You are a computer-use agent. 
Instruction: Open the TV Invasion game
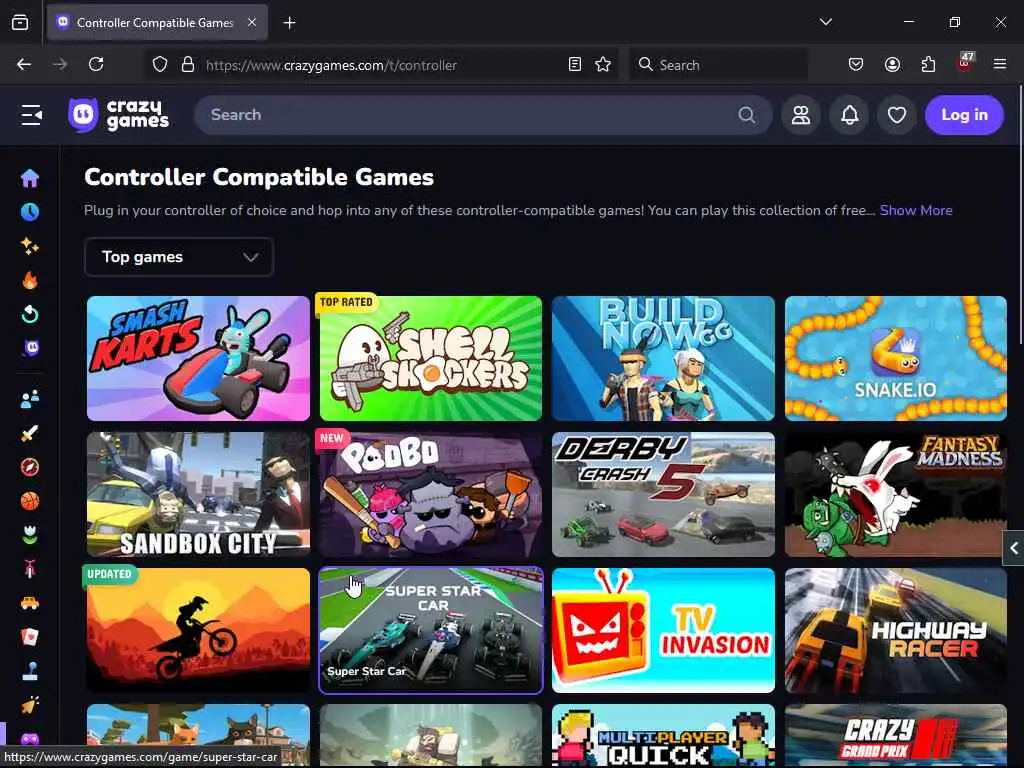pyautogui.click(x=664, y=630)
